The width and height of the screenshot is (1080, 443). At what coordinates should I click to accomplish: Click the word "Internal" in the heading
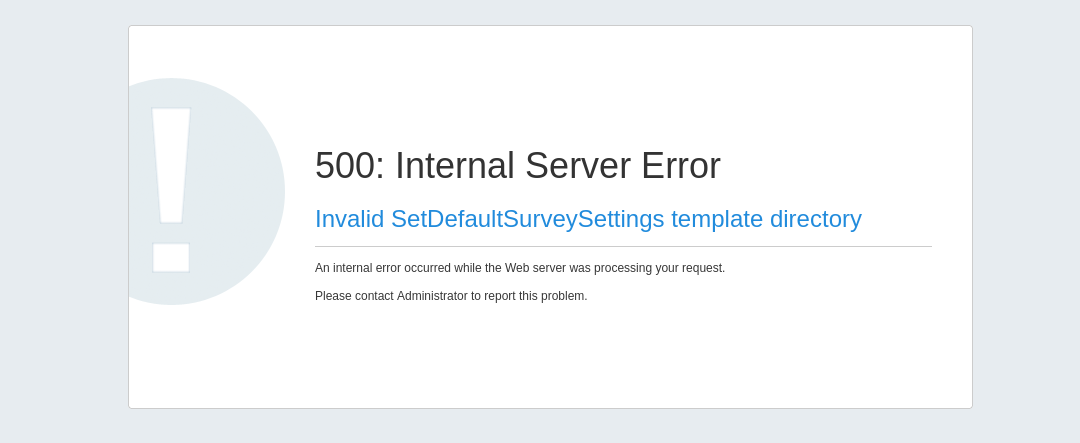click(454, 166)
